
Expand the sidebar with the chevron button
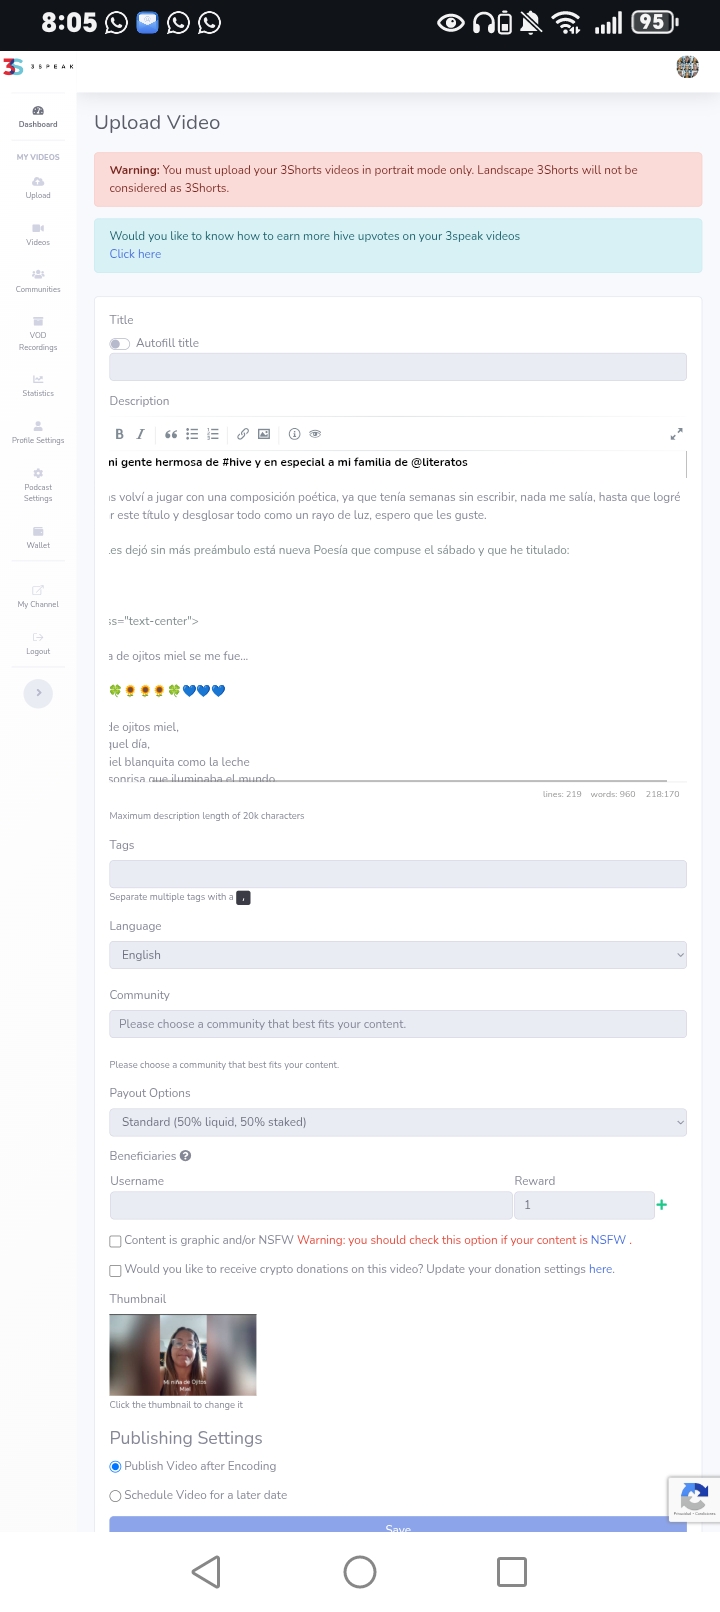click(x=38, y=693)
